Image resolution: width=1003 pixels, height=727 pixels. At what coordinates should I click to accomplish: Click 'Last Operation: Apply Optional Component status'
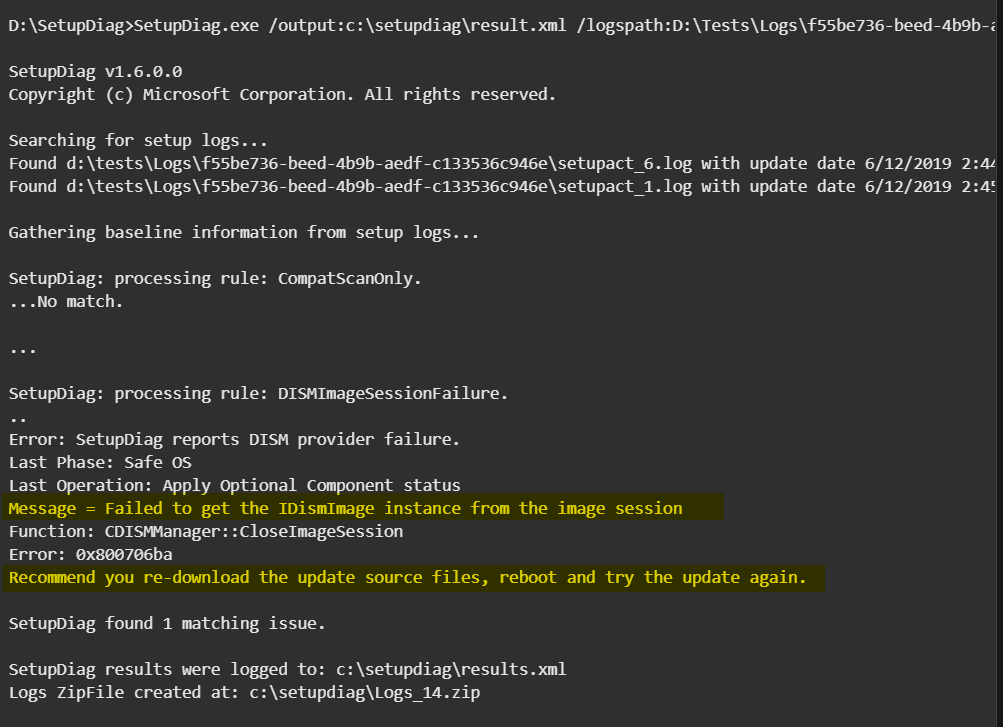pos(234,486)
